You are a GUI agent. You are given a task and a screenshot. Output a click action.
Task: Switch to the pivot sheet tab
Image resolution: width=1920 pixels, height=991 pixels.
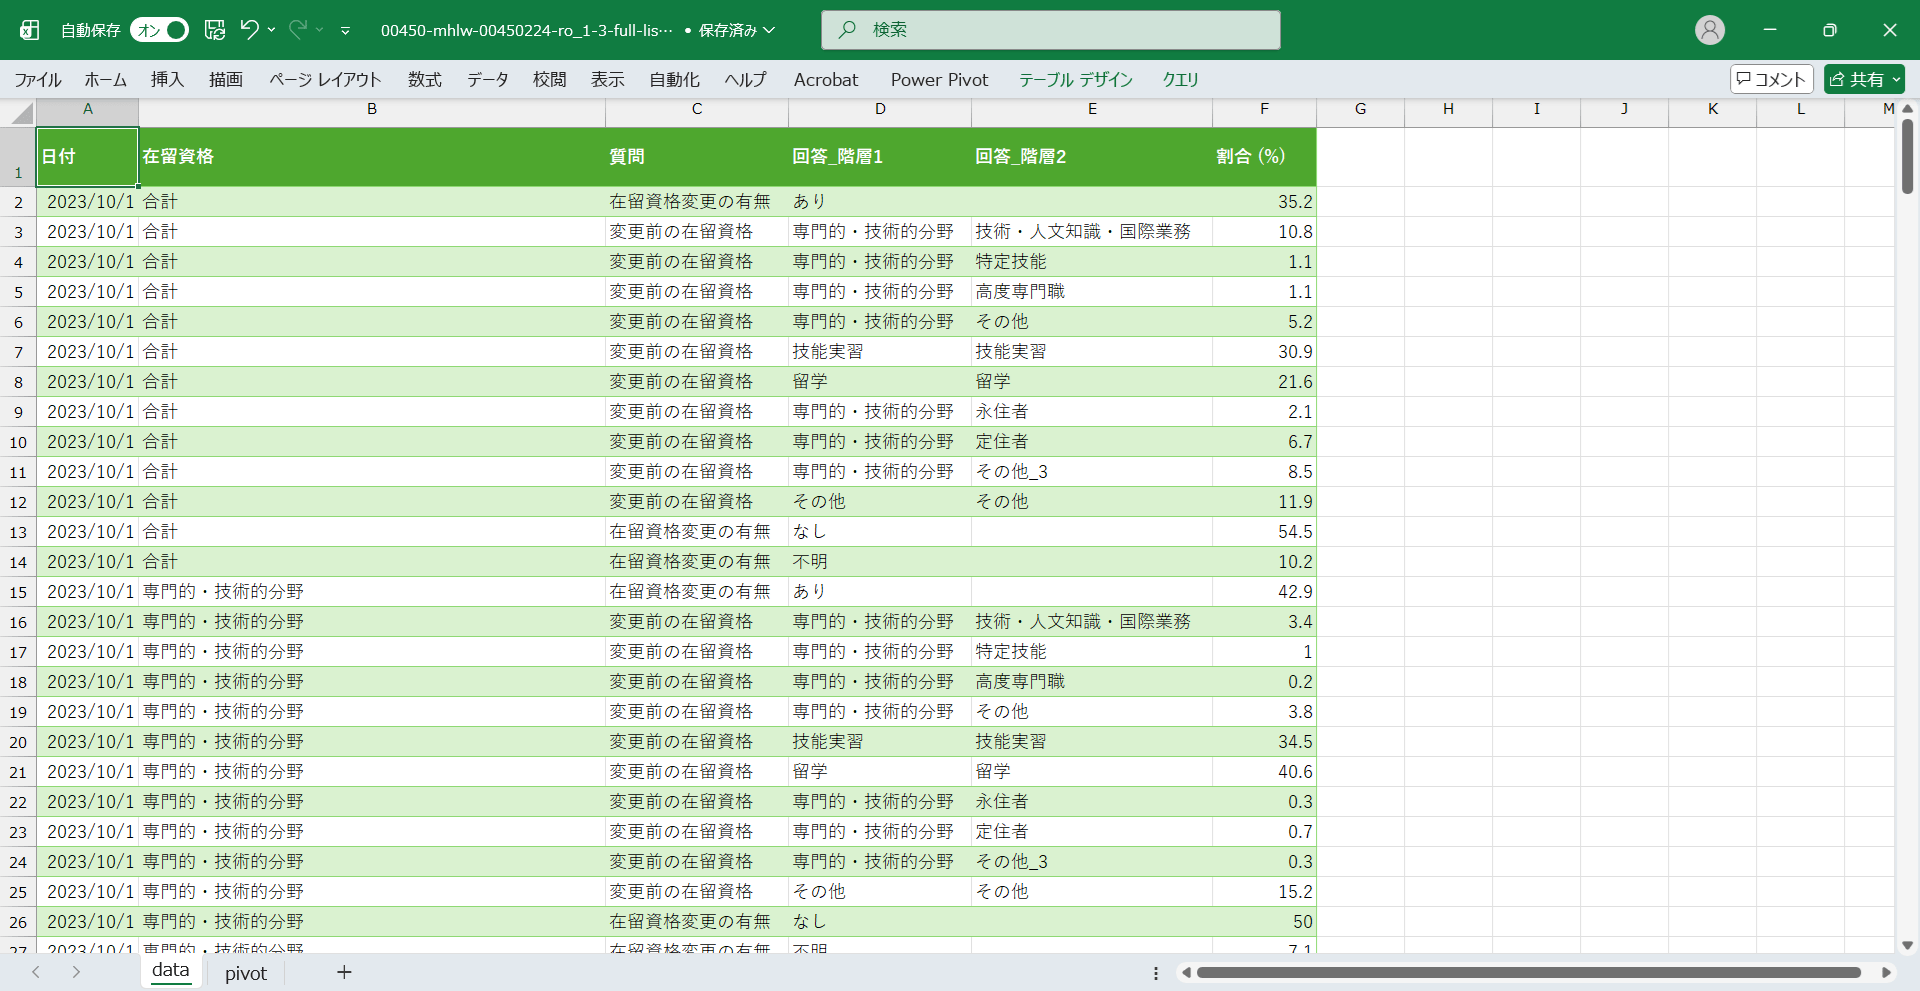pyautogui.click(x=245, y=973)
